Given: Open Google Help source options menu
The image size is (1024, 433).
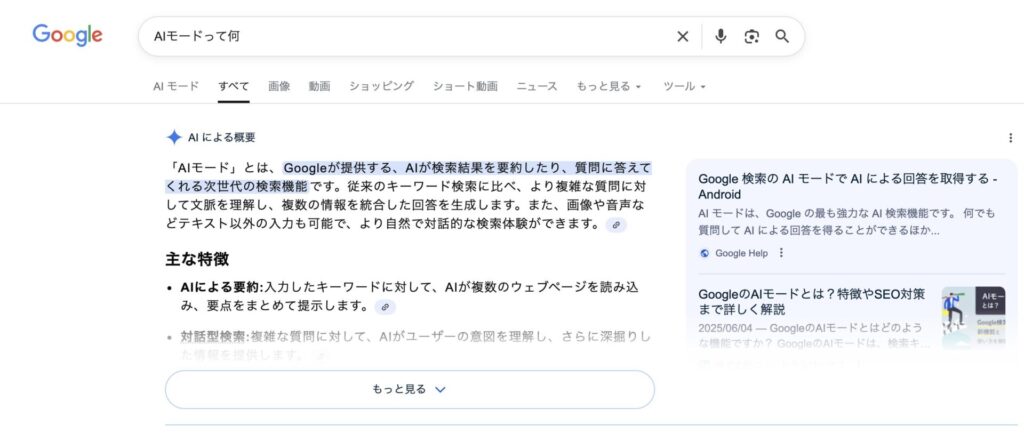Looking at the screenshot, I should click(x=782, y=253).
